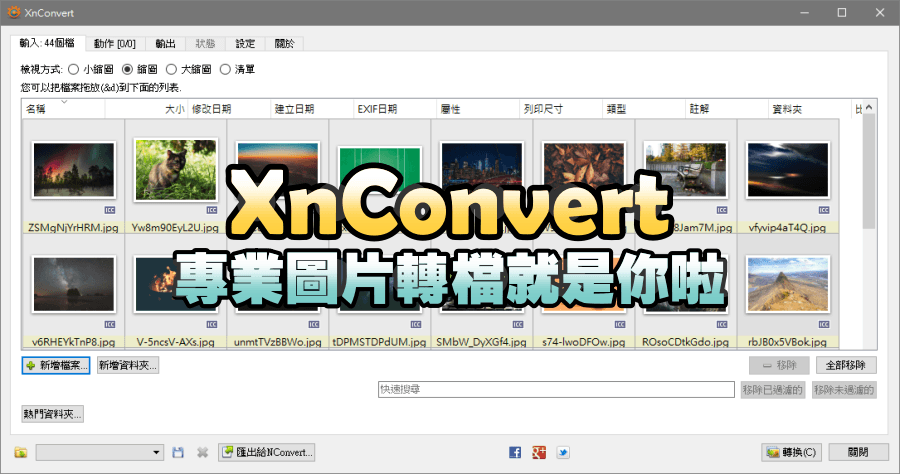The width and height of the screenshot is (900, 474).
Task: Save preset with the floppy disk icon
Action: pos(178,452)
